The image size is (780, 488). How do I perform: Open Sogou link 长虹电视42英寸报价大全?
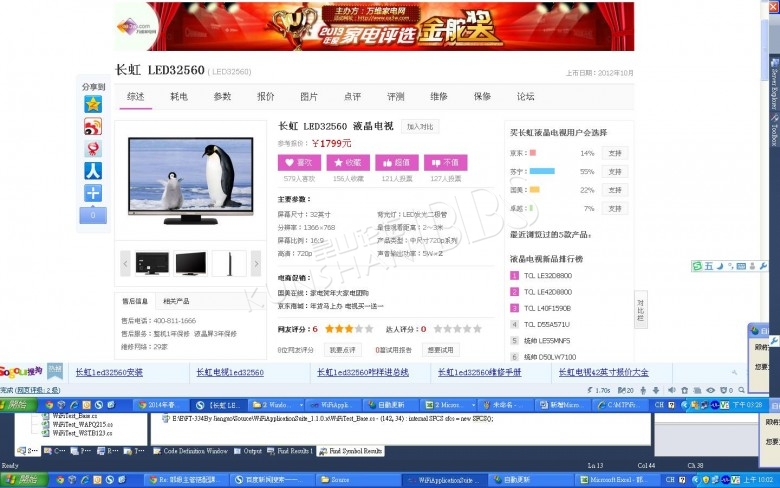603,372
